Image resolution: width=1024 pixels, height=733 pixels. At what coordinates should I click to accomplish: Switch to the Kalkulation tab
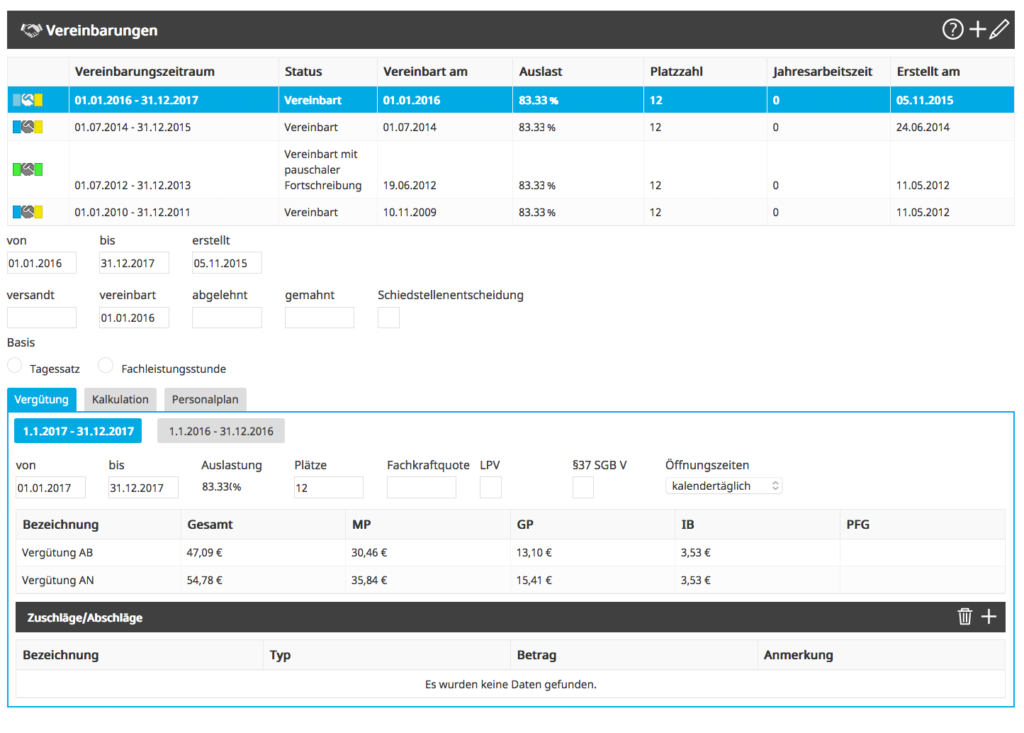pyautogui.click(x=120, y=399)
